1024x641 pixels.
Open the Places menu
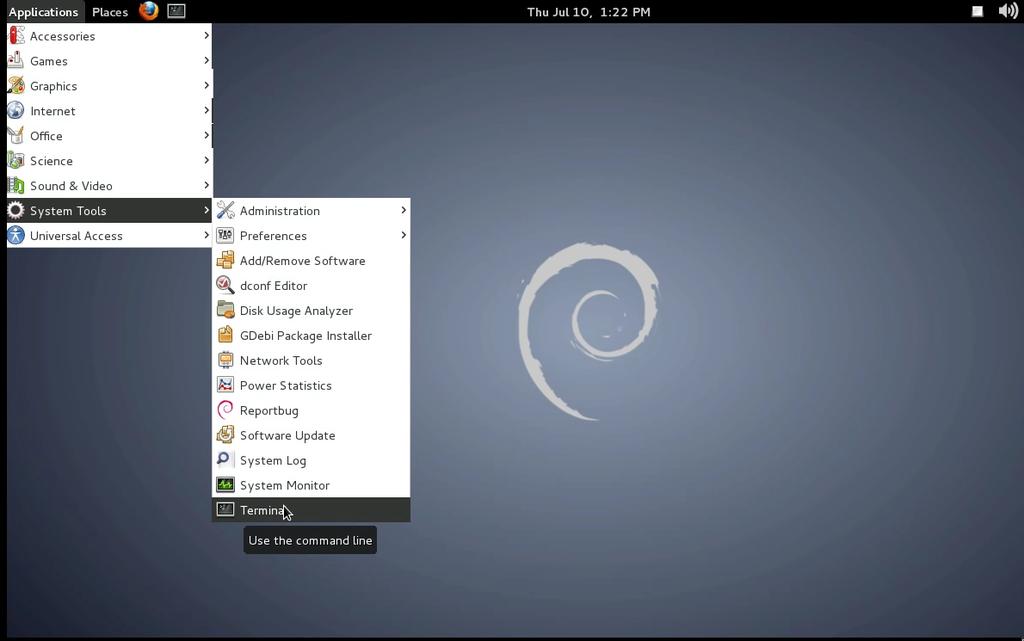click(x=110, y=12)
